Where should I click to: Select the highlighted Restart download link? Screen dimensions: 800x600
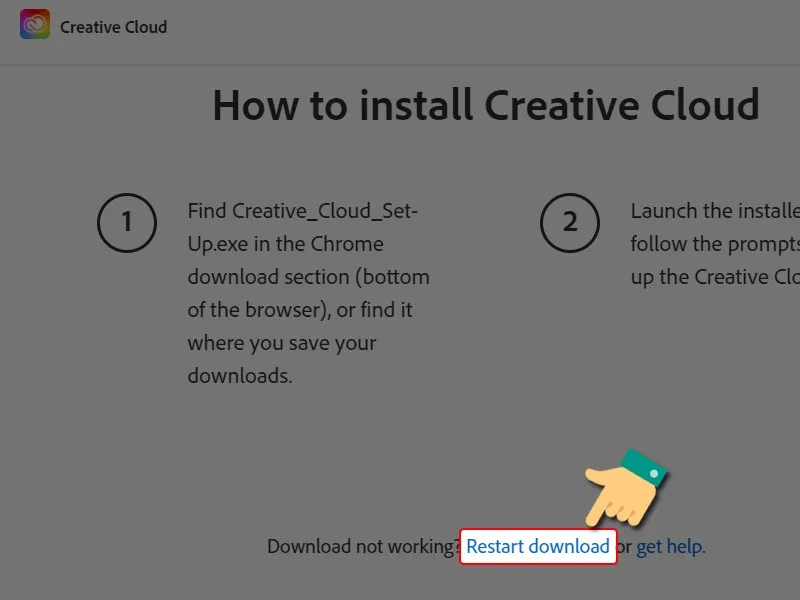[x=538, y=547]
